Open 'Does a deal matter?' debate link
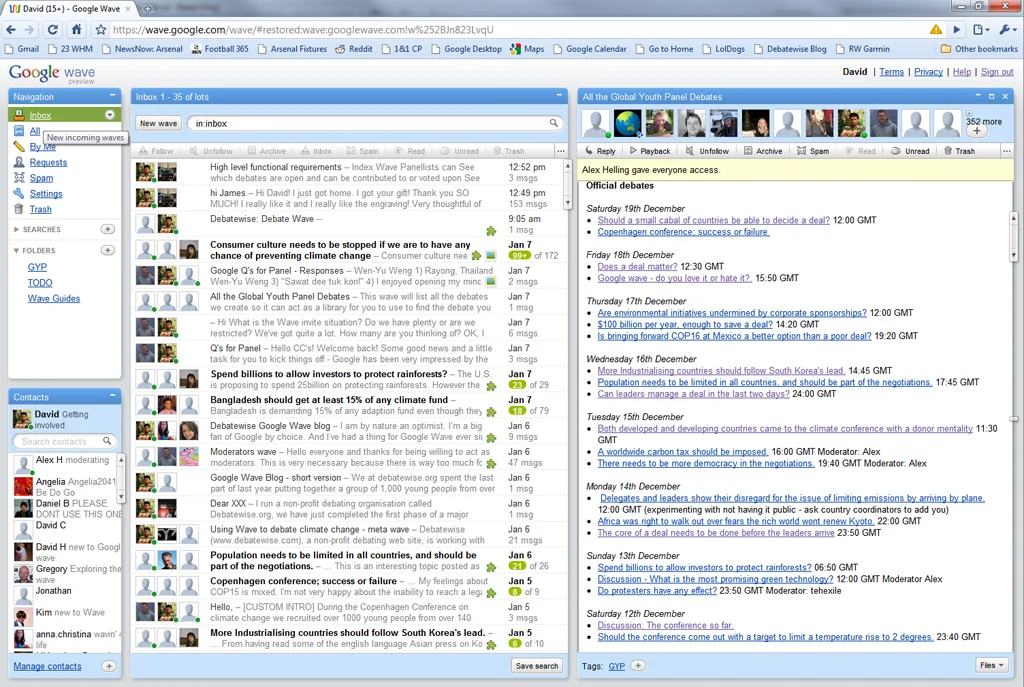Viewport: 1024px width, 687px height. [x=637, y=266]
